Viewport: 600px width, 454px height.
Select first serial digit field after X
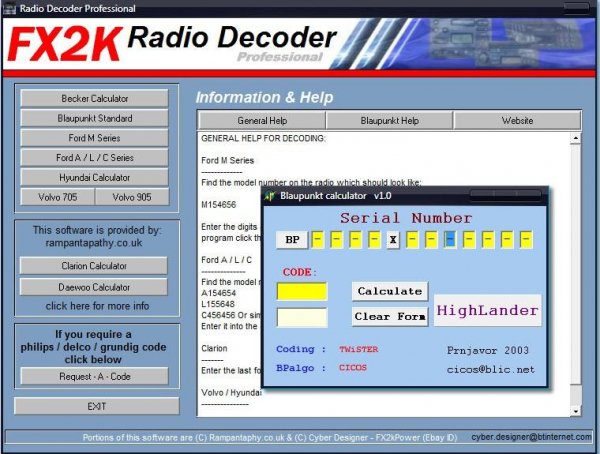coord(412,240)
